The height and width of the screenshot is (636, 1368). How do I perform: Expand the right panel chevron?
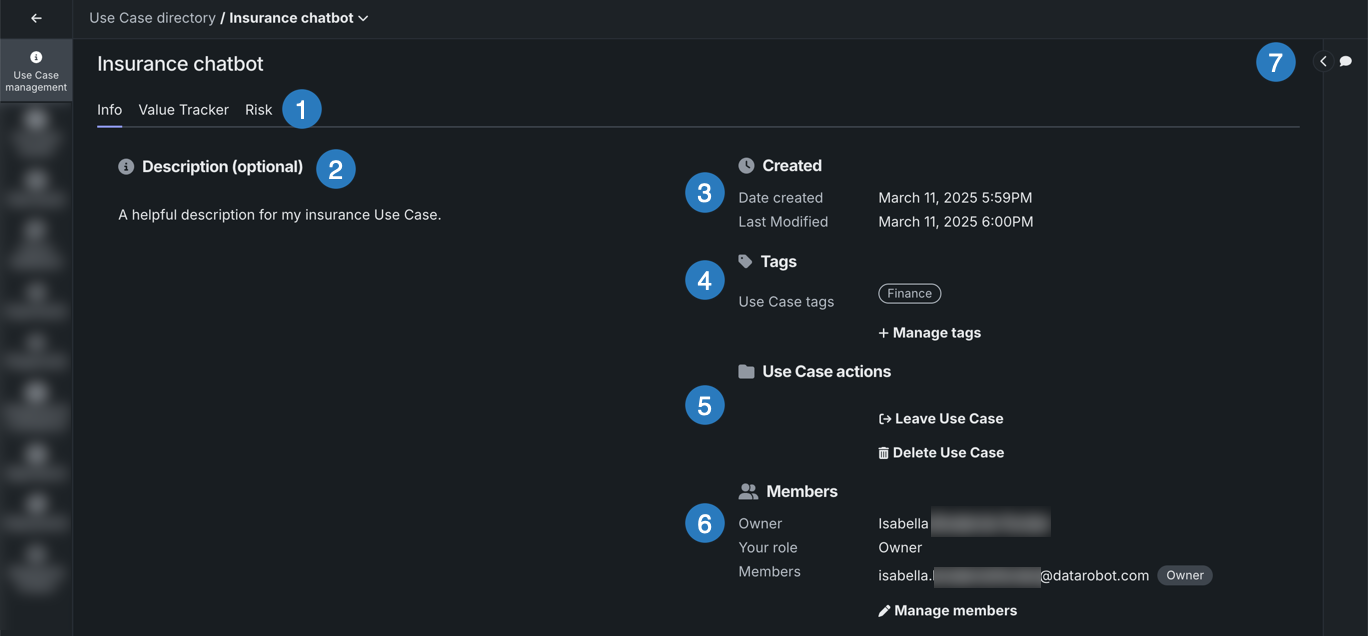[1323, 62]
